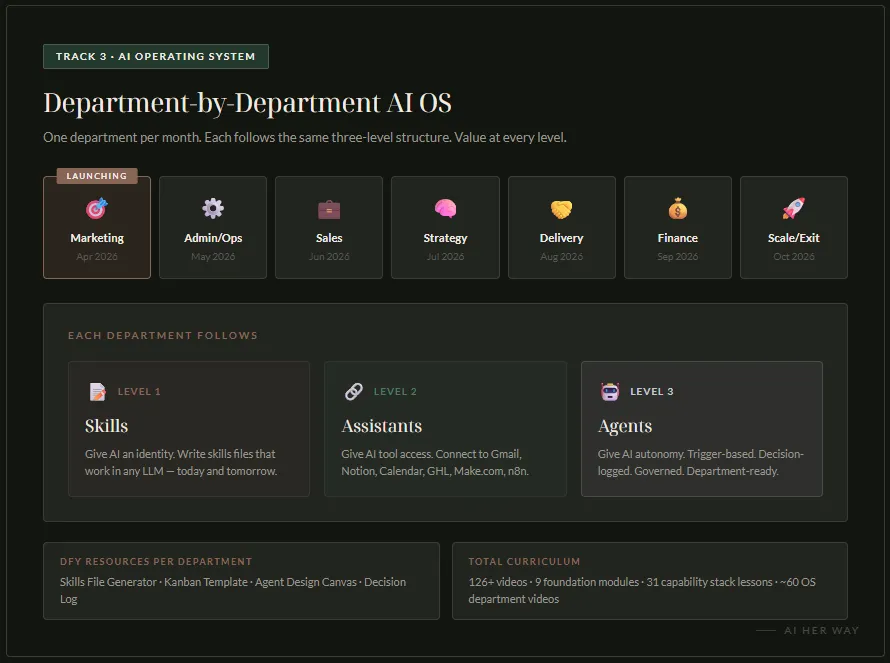Click the AI HER WAY footer text
The image size is (890, 663).
pos(820,631)
